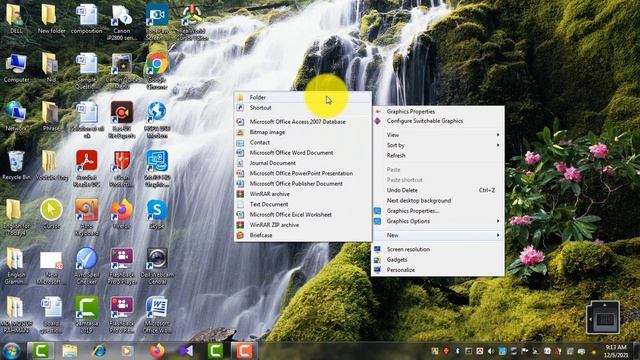Create Microsoft Office Access 2007 Database
Viewport: 640px width, 360px height.
(x=302, y=122)
